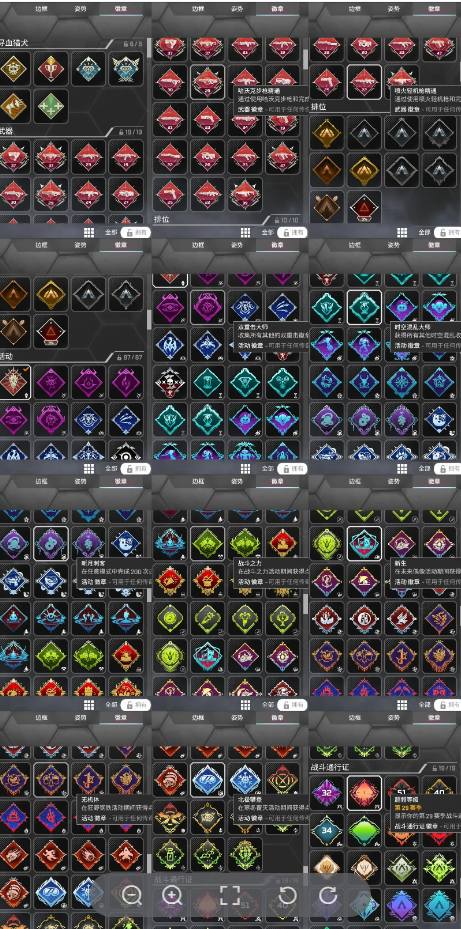Select the blue crown badge under 浮血猎犬
Image resolution: width=461 pixels, height=929 pixels.
(x=88, y=69)
